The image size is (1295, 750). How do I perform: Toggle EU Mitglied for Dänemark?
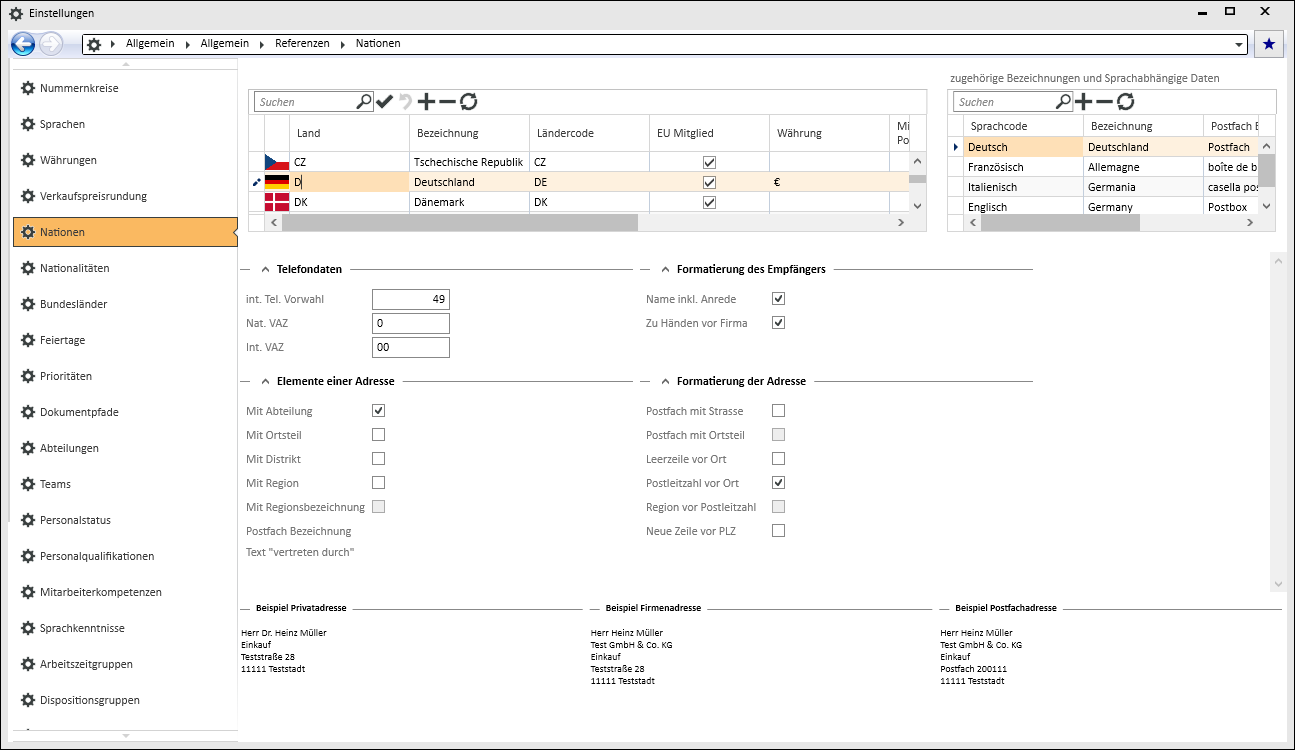click(x=710, y=202)
